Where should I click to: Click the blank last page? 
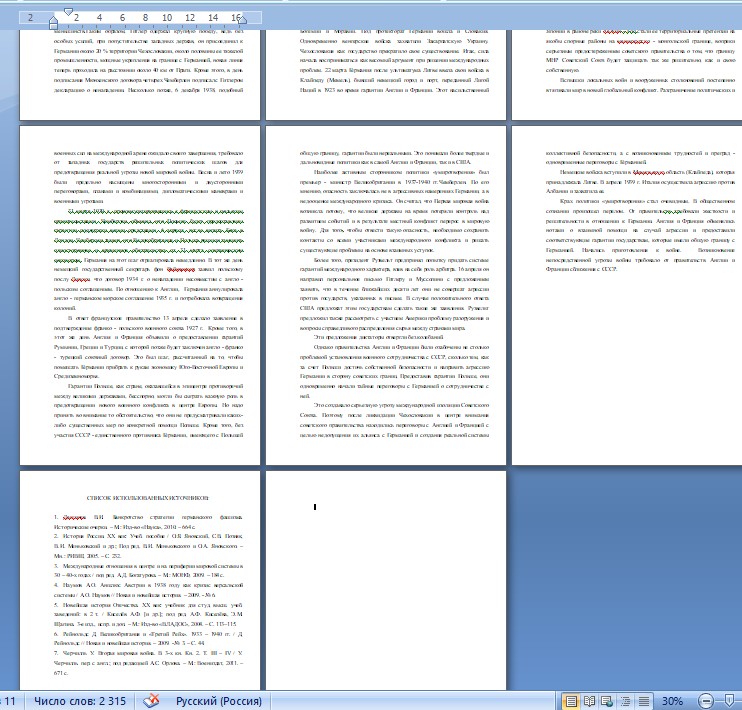(380, 580)
